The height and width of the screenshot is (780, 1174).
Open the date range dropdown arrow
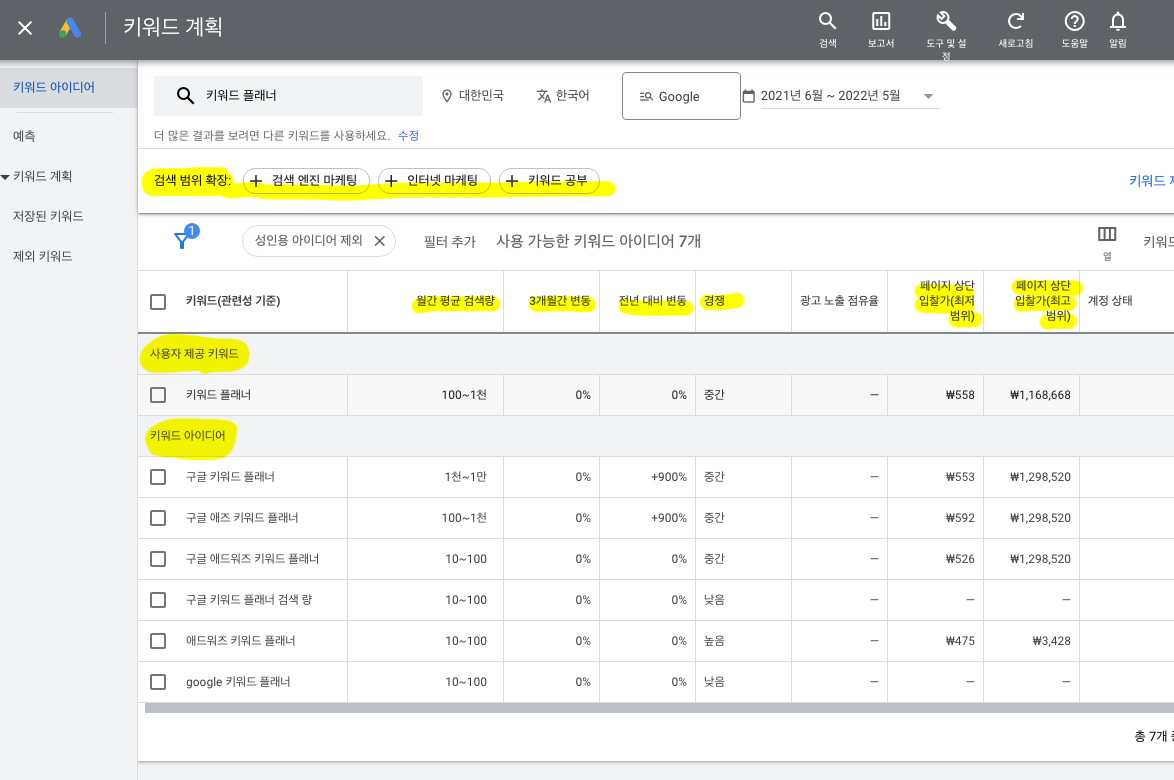click(x=928, y=96)
